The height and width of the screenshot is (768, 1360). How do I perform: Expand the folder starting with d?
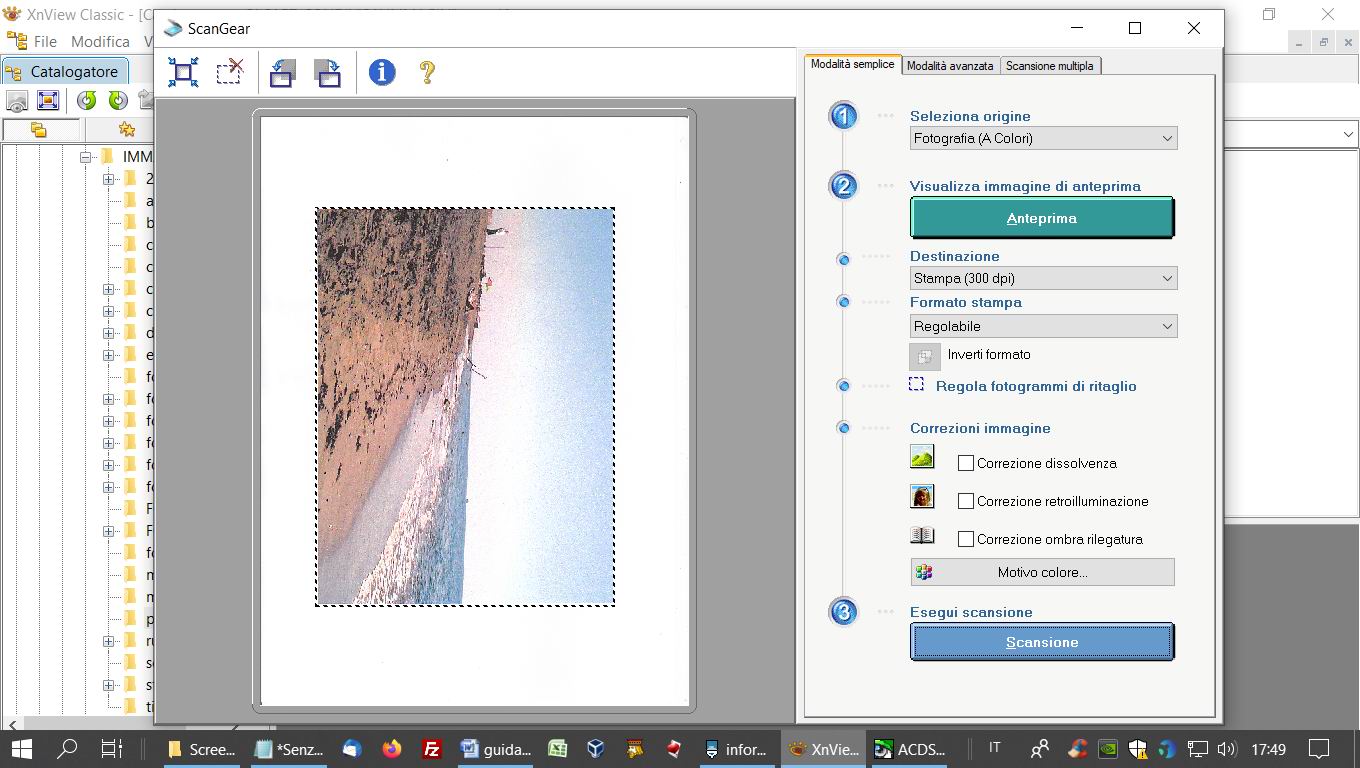109,333
